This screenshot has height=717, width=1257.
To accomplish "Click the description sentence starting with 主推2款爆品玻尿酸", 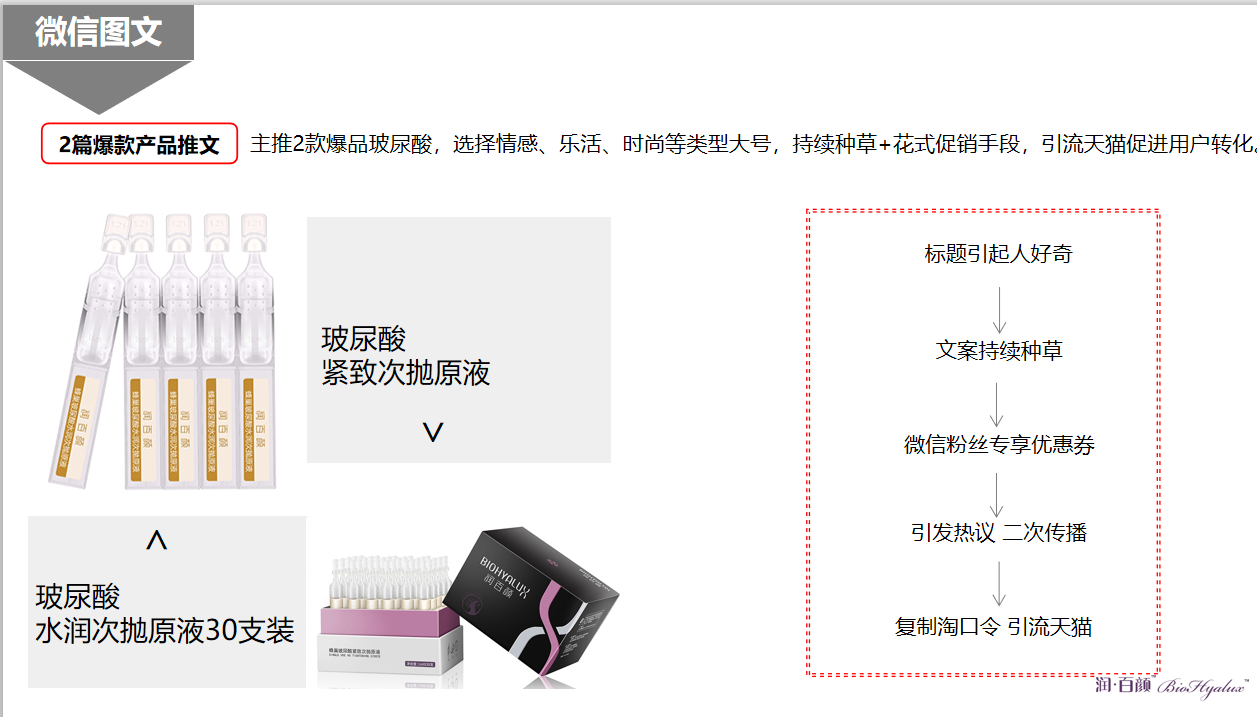I will tap(752, 144).
